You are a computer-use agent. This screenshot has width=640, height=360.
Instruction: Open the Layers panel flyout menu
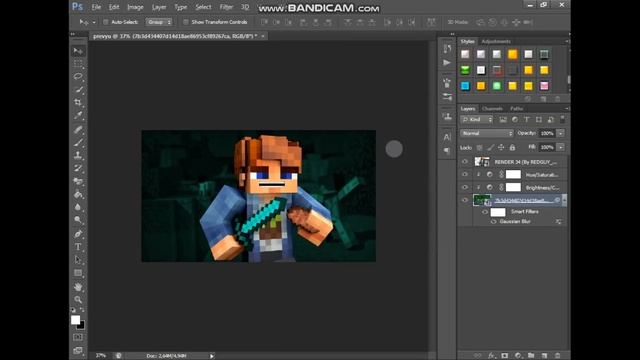(x=567, y=109)
